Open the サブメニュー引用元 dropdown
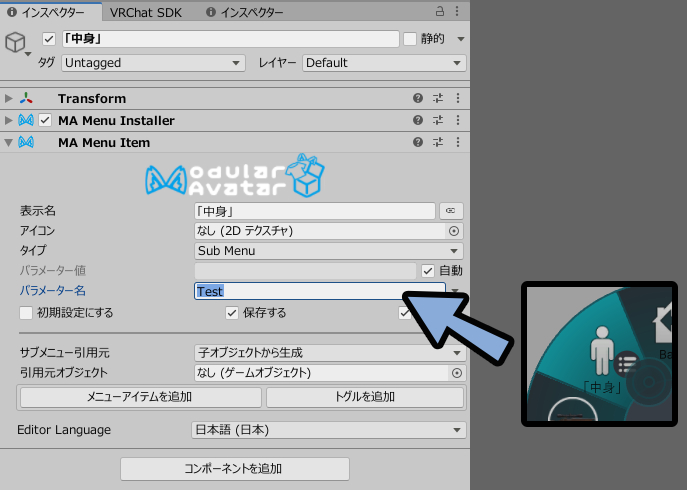Screen dimensions: 687x490 [x=329, y=353]
